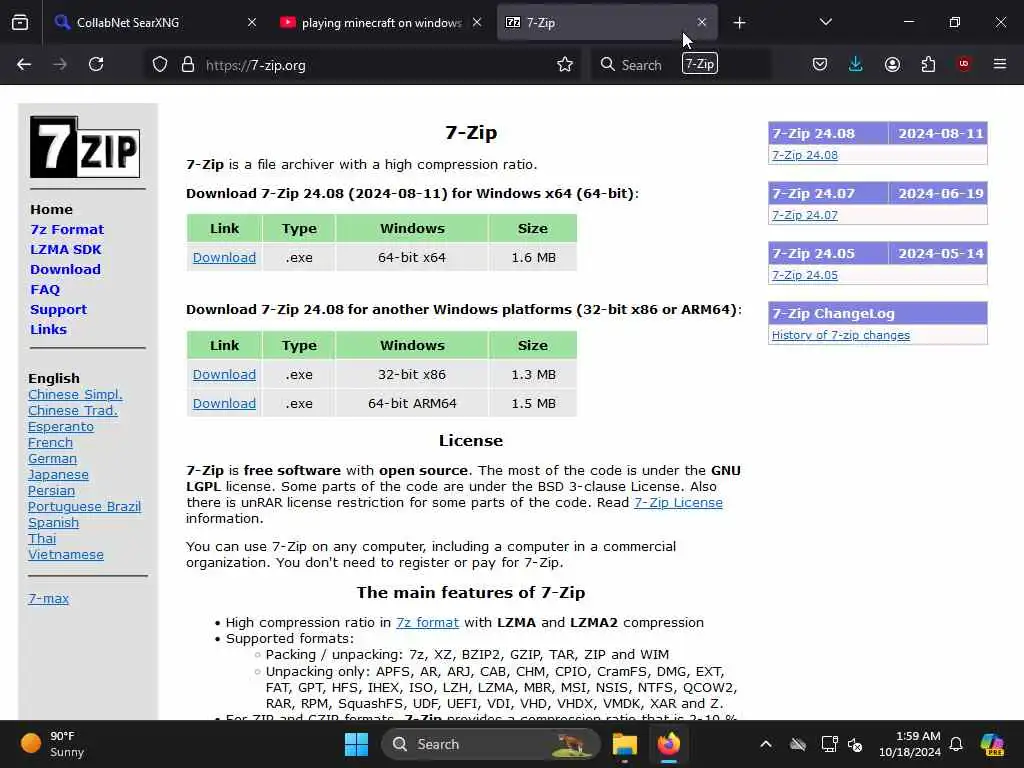The width and height of the screenshot is (1024, 768).
Task: Open File Explorer from taskbar
Action: point(624,744)
